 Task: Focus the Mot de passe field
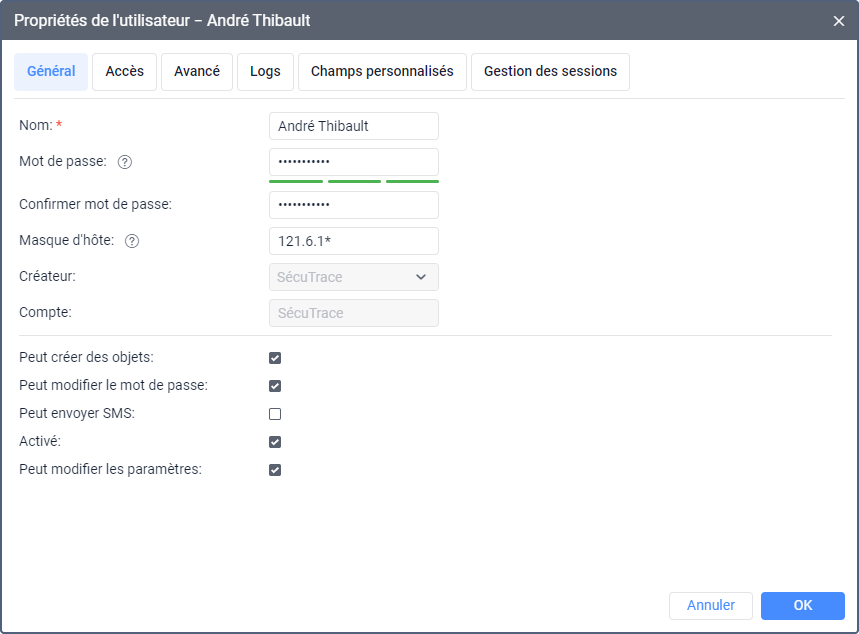(354, 162)
